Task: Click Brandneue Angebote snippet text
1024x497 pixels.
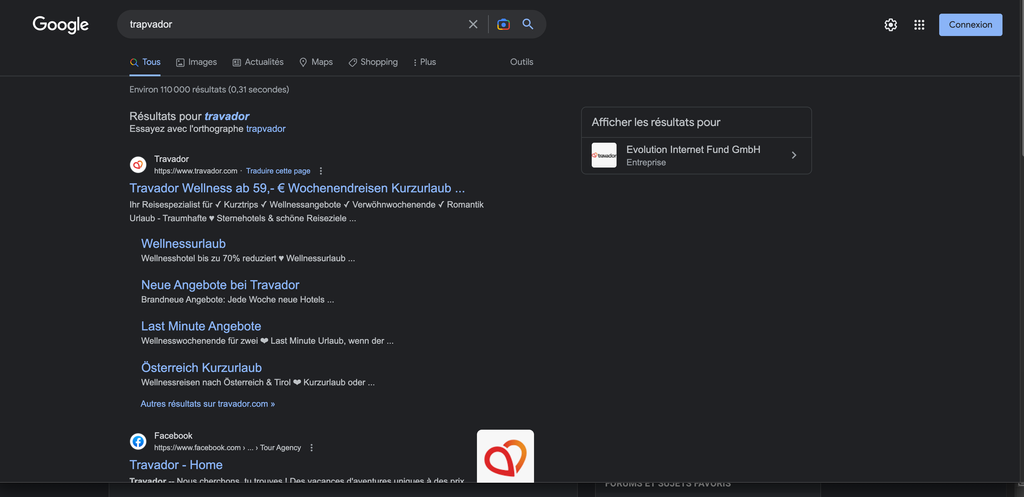Action: 238,300
